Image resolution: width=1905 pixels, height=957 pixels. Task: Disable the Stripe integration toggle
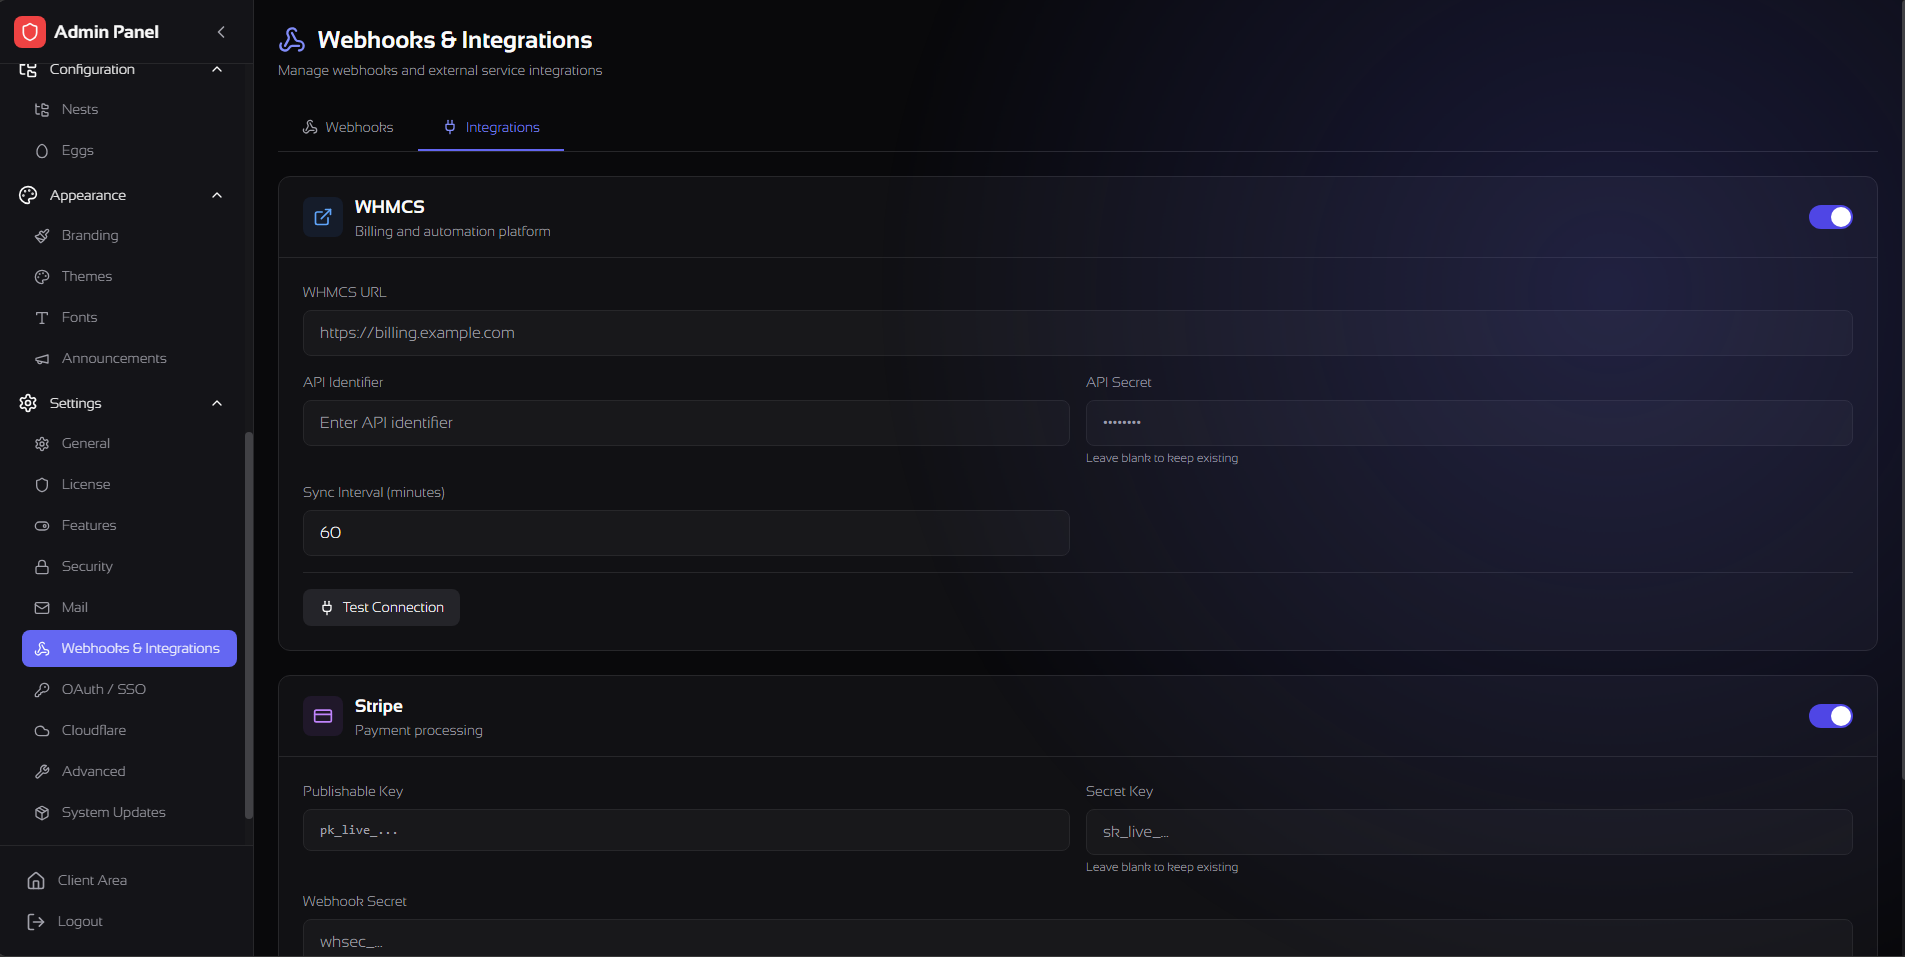coord(1830,716)
